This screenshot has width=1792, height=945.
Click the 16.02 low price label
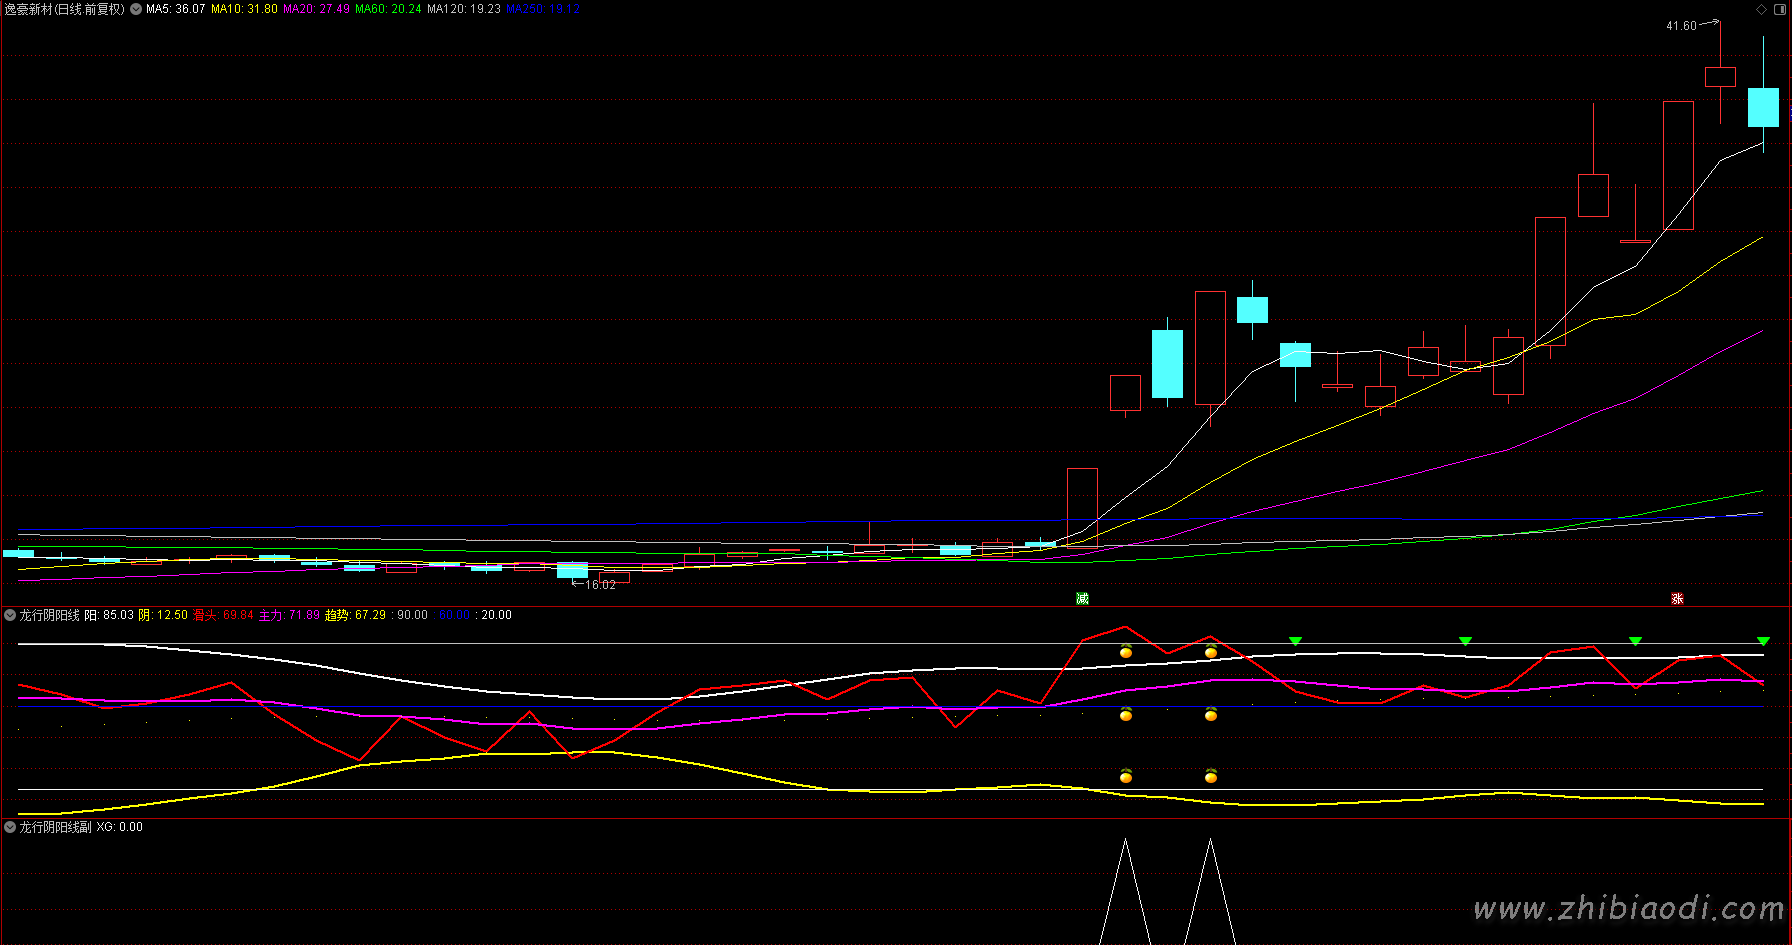600,585
